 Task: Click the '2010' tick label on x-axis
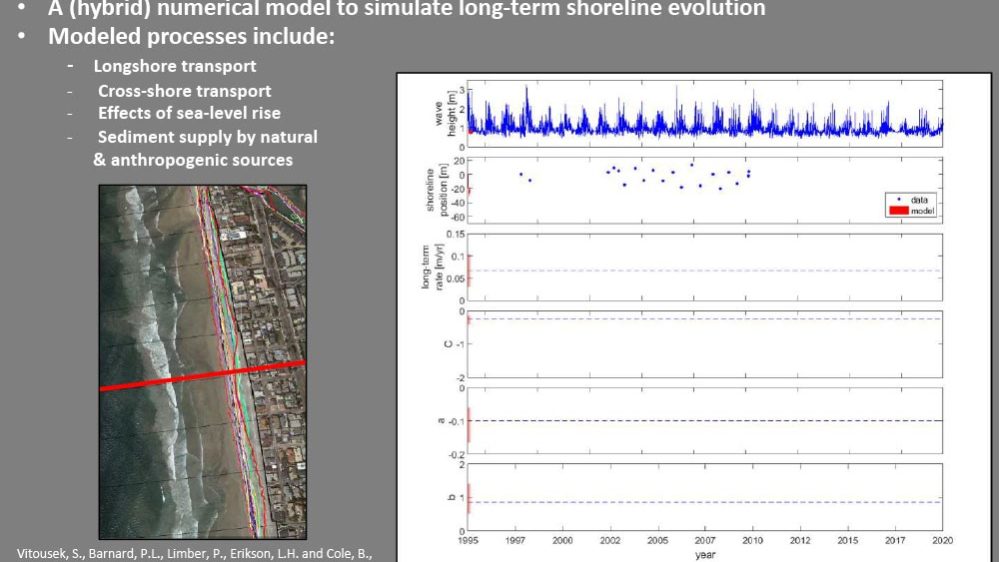(752, 540)
